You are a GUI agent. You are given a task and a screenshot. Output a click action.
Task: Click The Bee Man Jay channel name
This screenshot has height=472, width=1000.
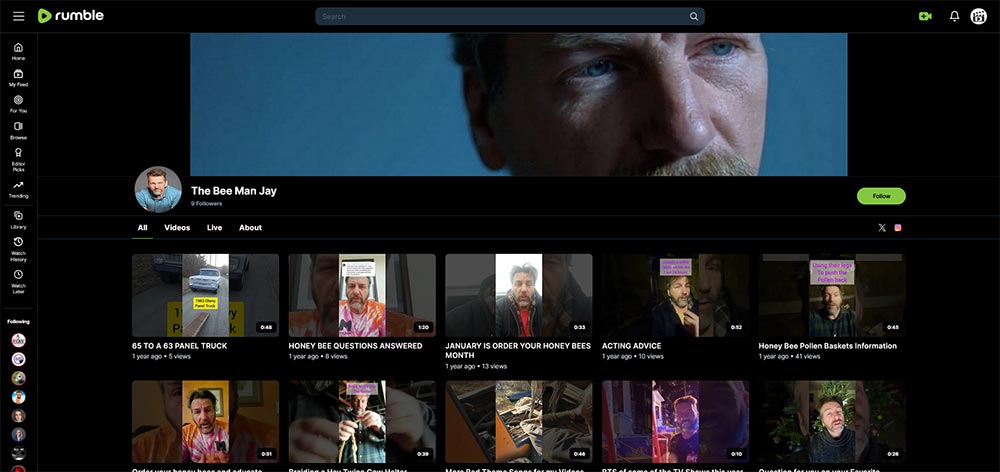point(233,191)
